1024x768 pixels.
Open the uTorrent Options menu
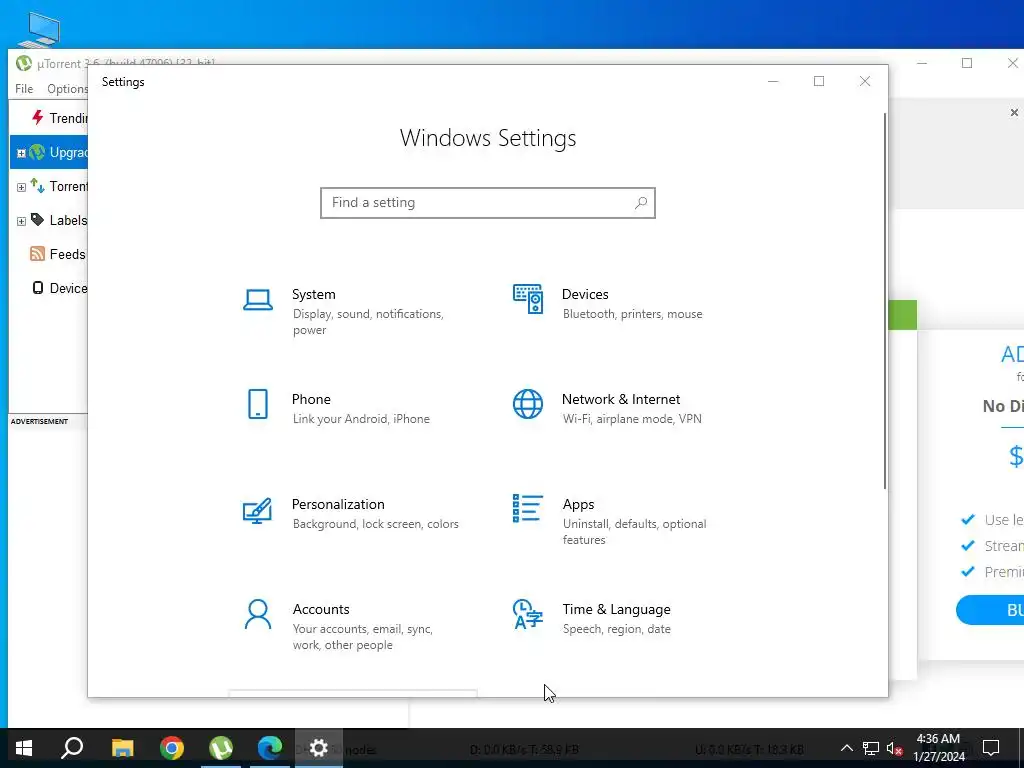point(67,89)
